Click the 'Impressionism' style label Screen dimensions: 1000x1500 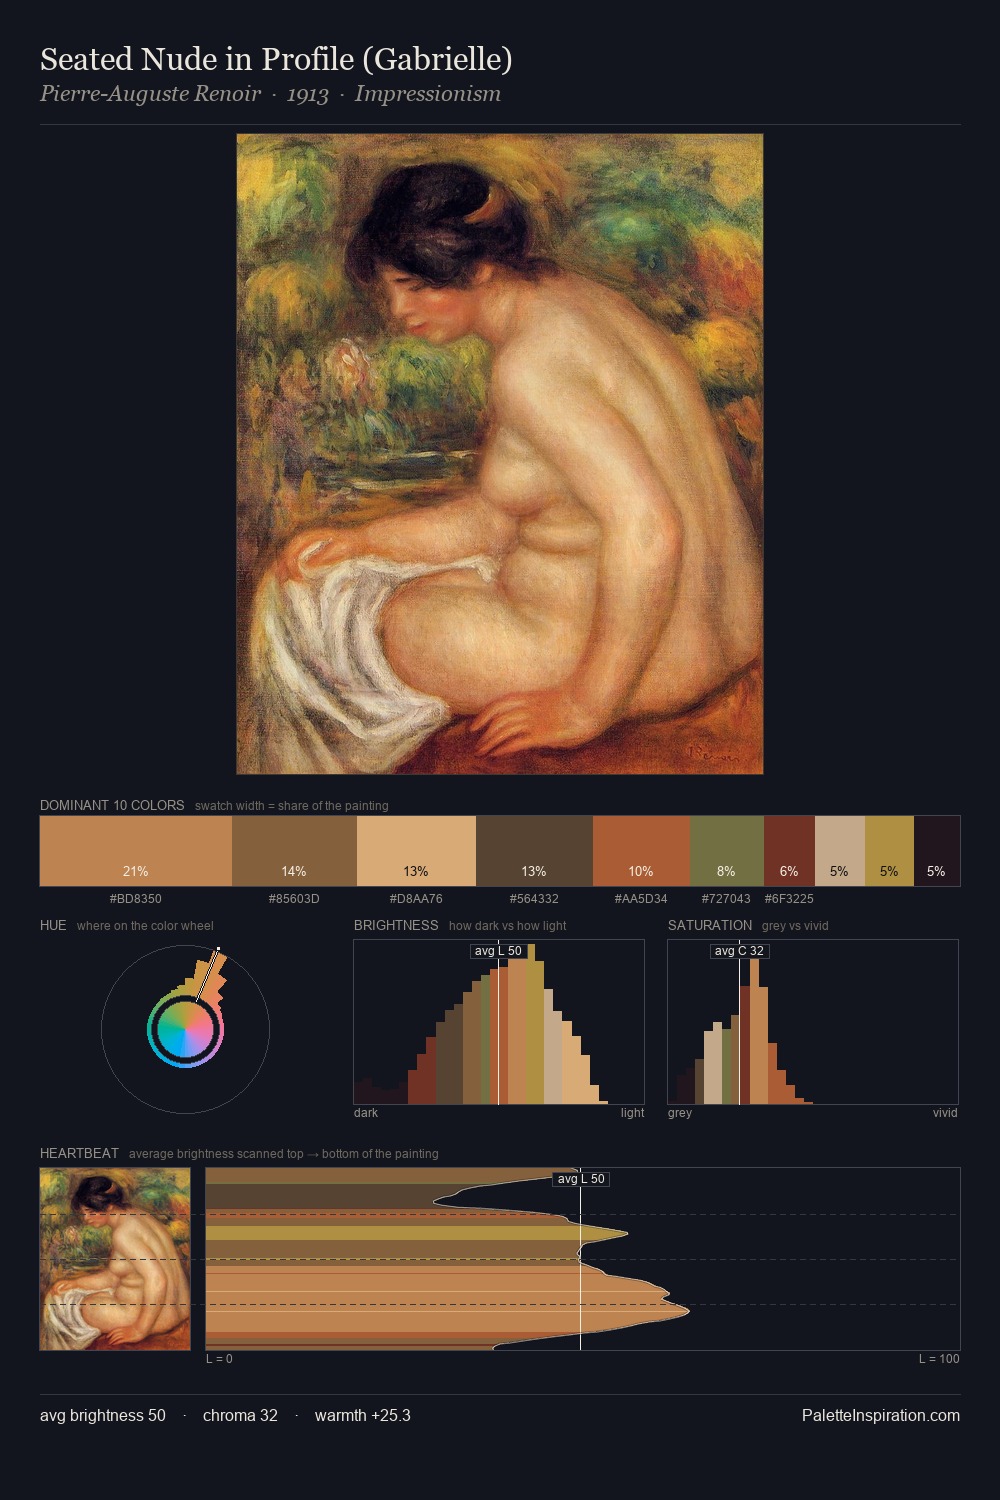[427, 94]
